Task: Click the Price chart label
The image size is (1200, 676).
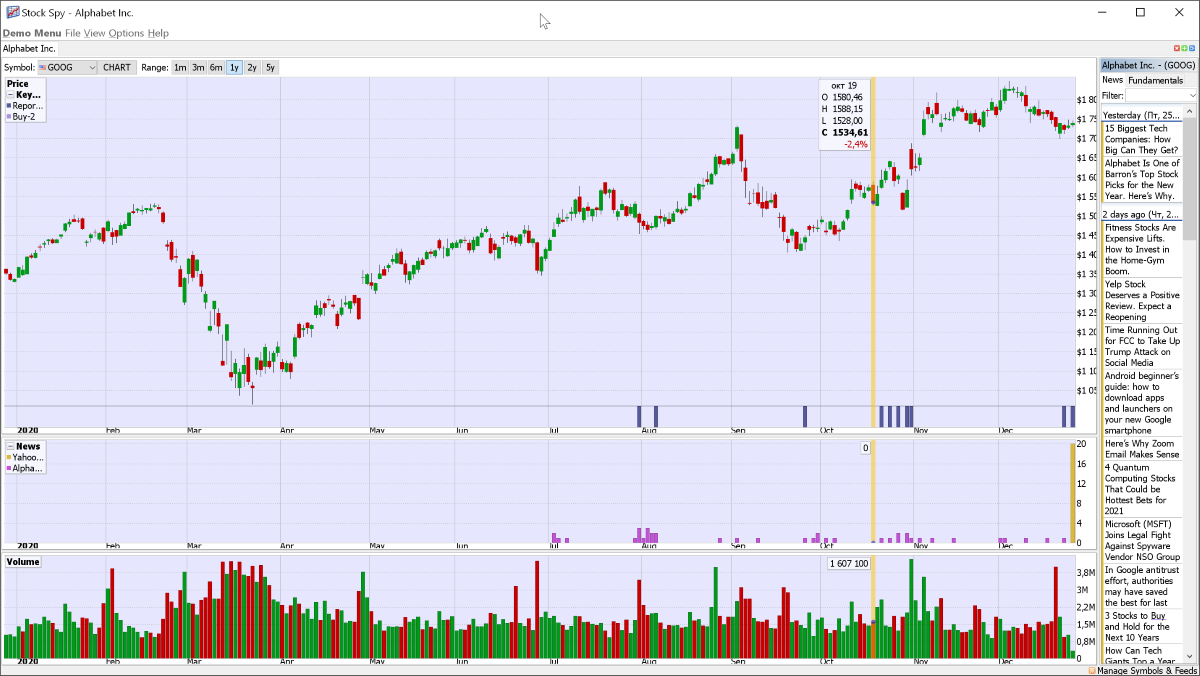Action: click(18, 84)
